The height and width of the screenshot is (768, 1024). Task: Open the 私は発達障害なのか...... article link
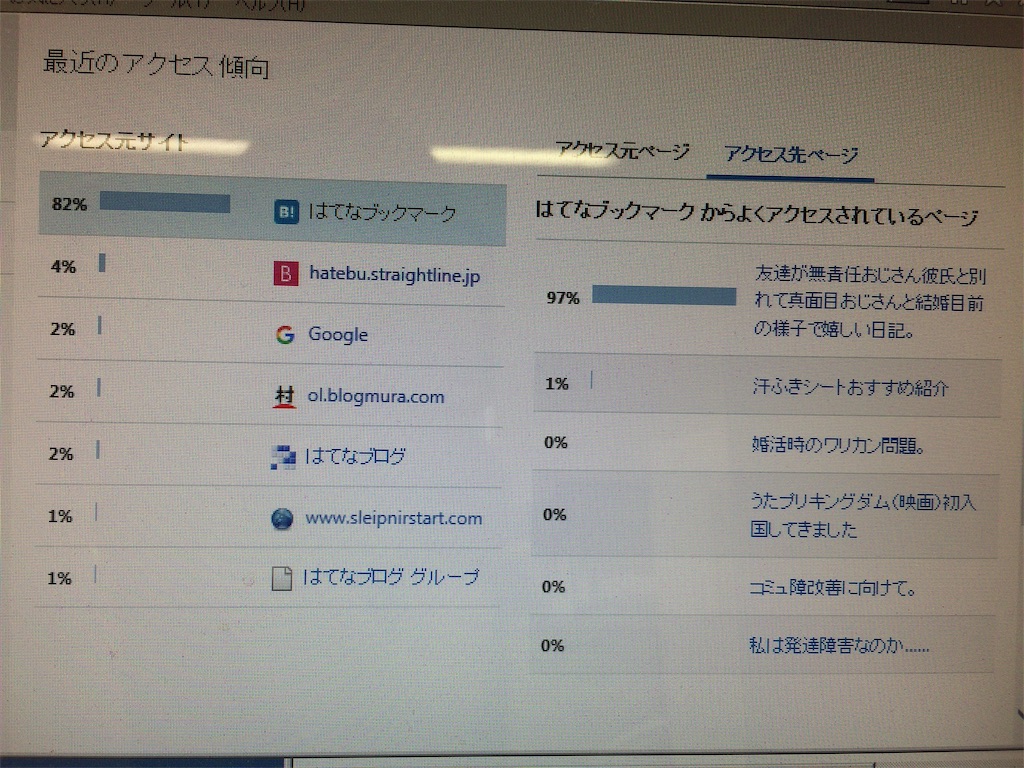point(839,646)
